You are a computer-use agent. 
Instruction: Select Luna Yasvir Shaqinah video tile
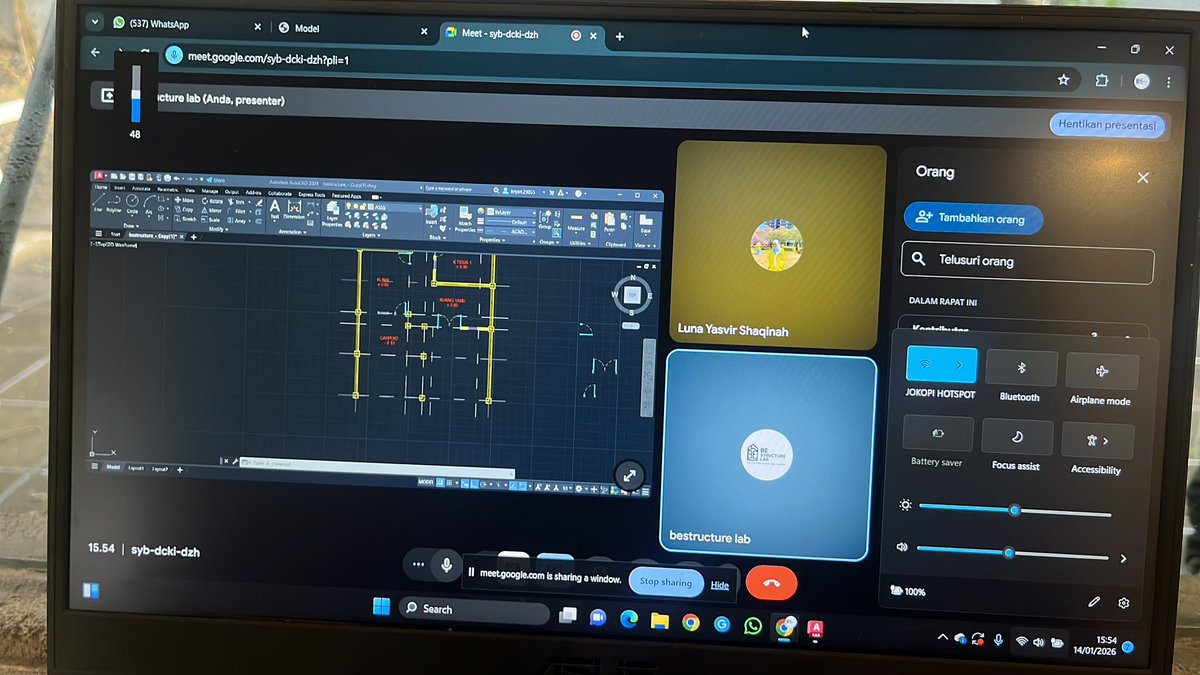pos(779,244)
